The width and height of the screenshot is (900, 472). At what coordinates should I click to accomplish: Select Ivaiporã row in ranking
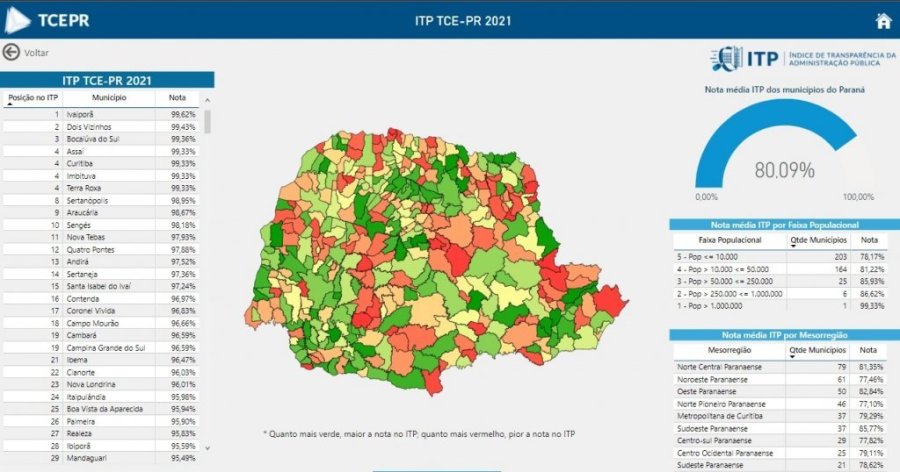pyautogui.click(x=100, y=114)
